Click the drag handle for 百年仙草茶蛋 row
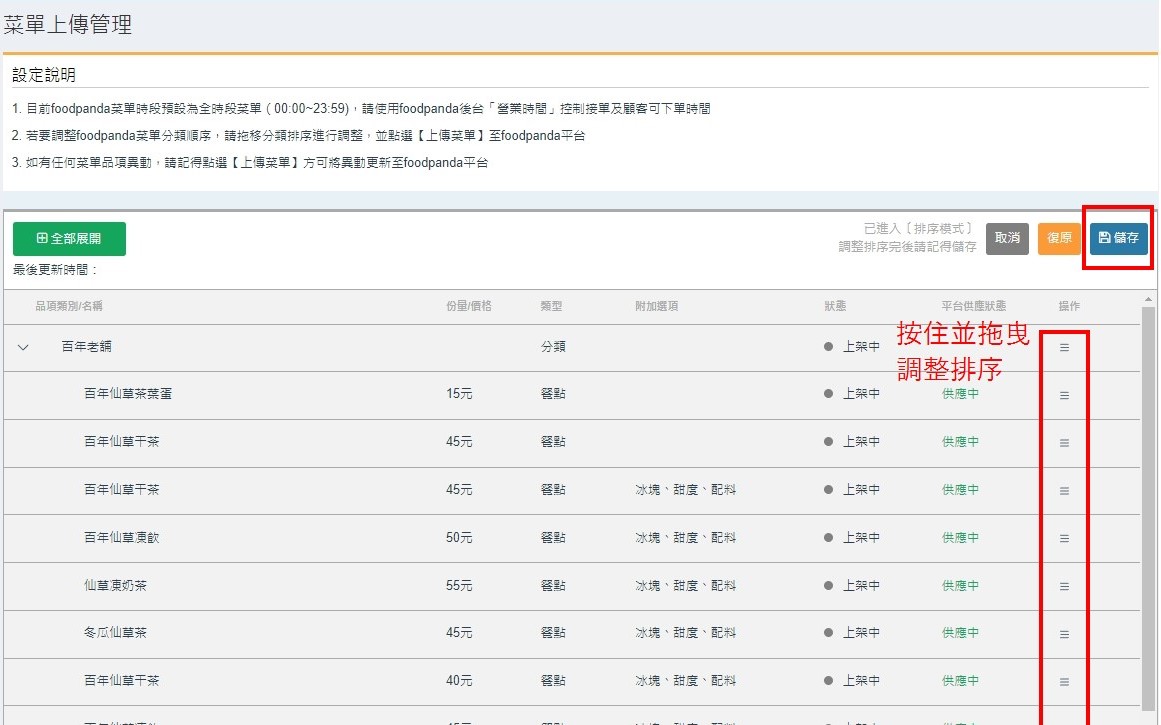 (x=1064, y=395)
